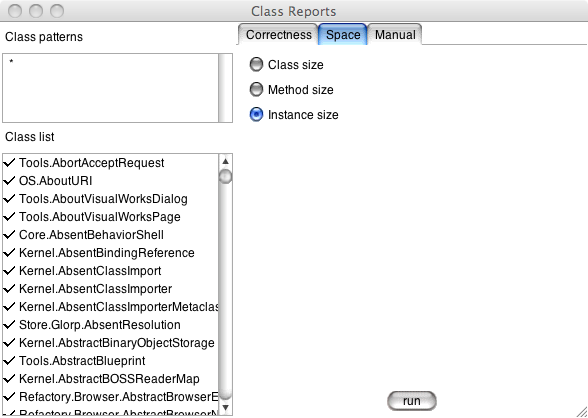
Task: Uncheck Tools.AbortAcceptRequest checkmark
Action: 9,162
